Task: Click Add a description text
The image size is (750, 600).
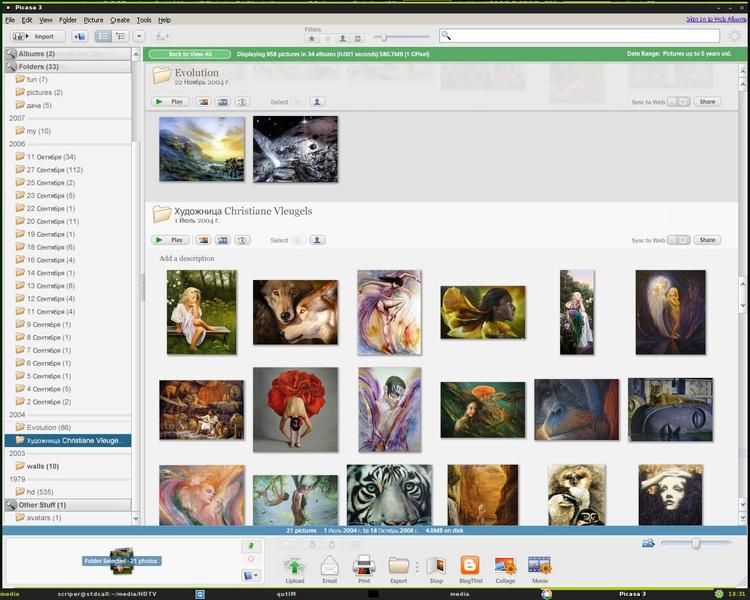Action: pyautogui.click(x=187, y=258)
